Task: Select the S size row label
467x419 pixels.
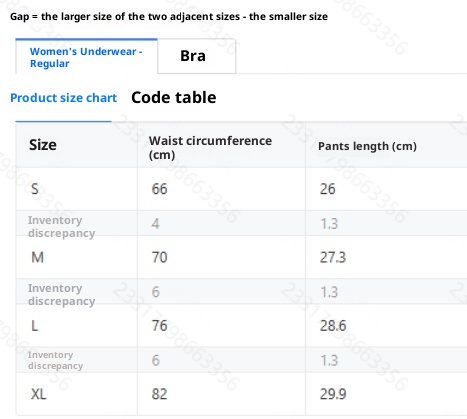Action: pyautogui.click(x=35, y=189)
